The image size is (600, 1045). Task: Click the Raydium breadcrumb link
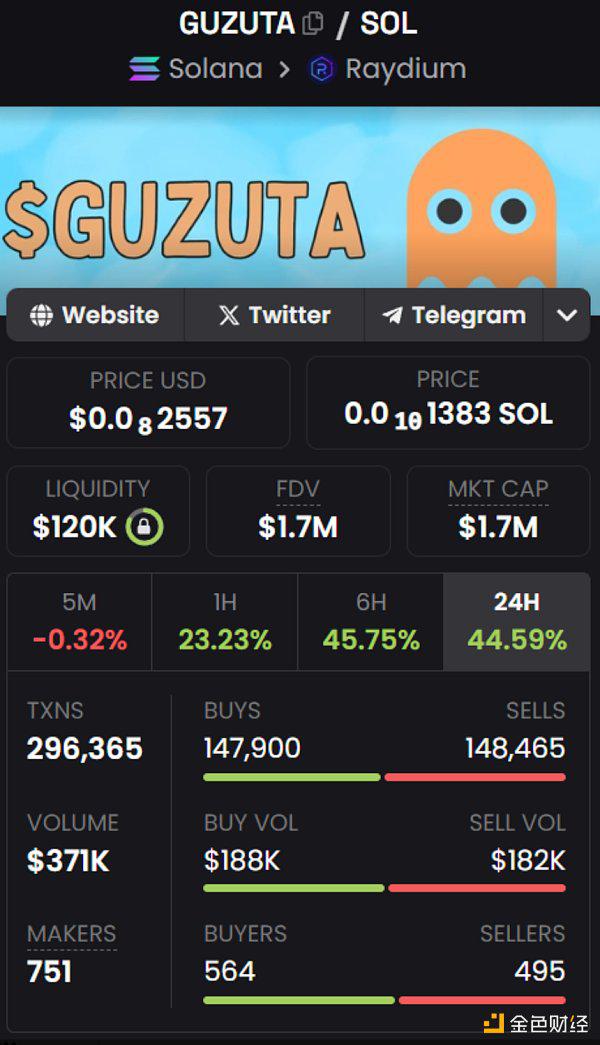click(x=405, y=69)
